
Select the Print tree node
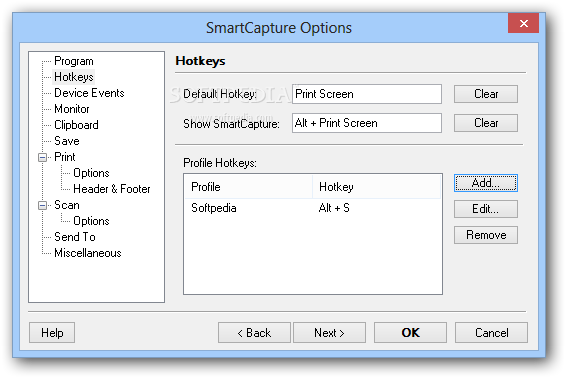coord(65,157)
